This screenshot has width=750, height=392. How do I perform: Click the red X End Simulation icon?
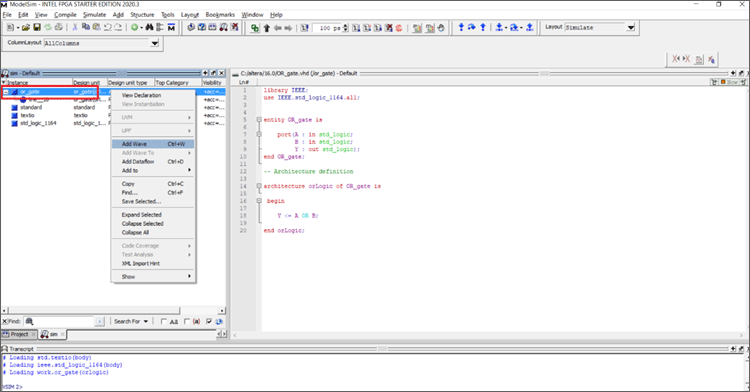point(234,27)
